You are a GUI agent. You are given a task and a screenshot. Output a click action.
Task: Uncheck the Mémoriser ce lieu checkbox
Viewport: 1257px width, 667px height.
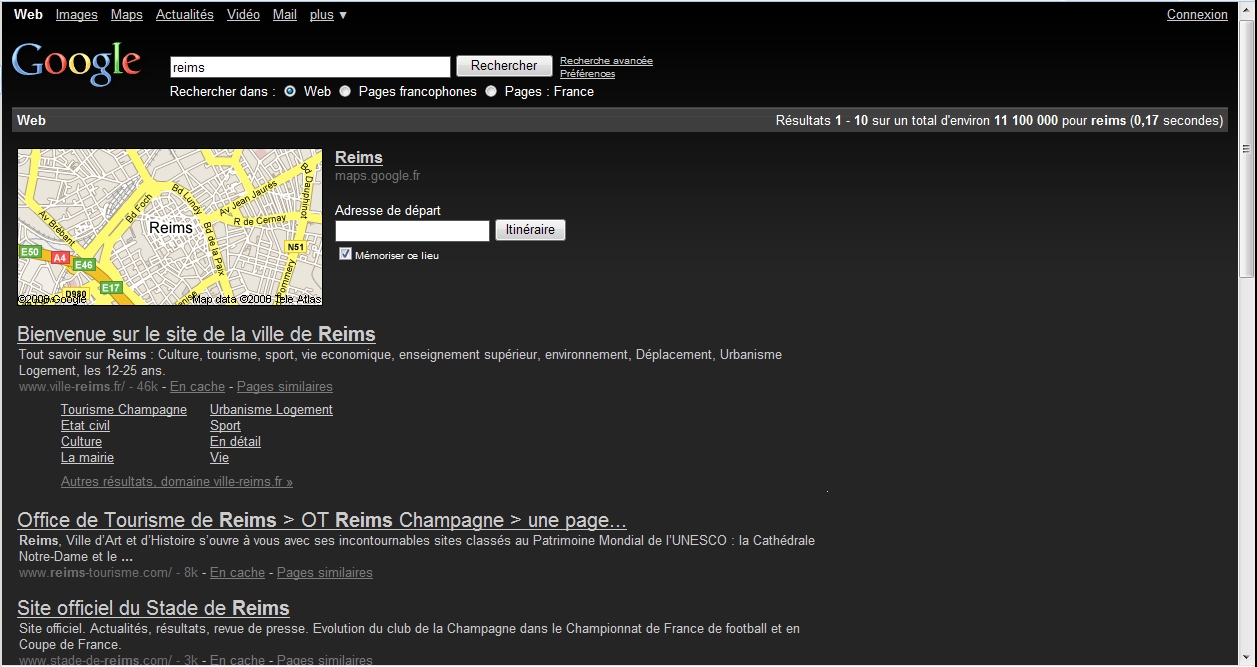tap(345, 254)
